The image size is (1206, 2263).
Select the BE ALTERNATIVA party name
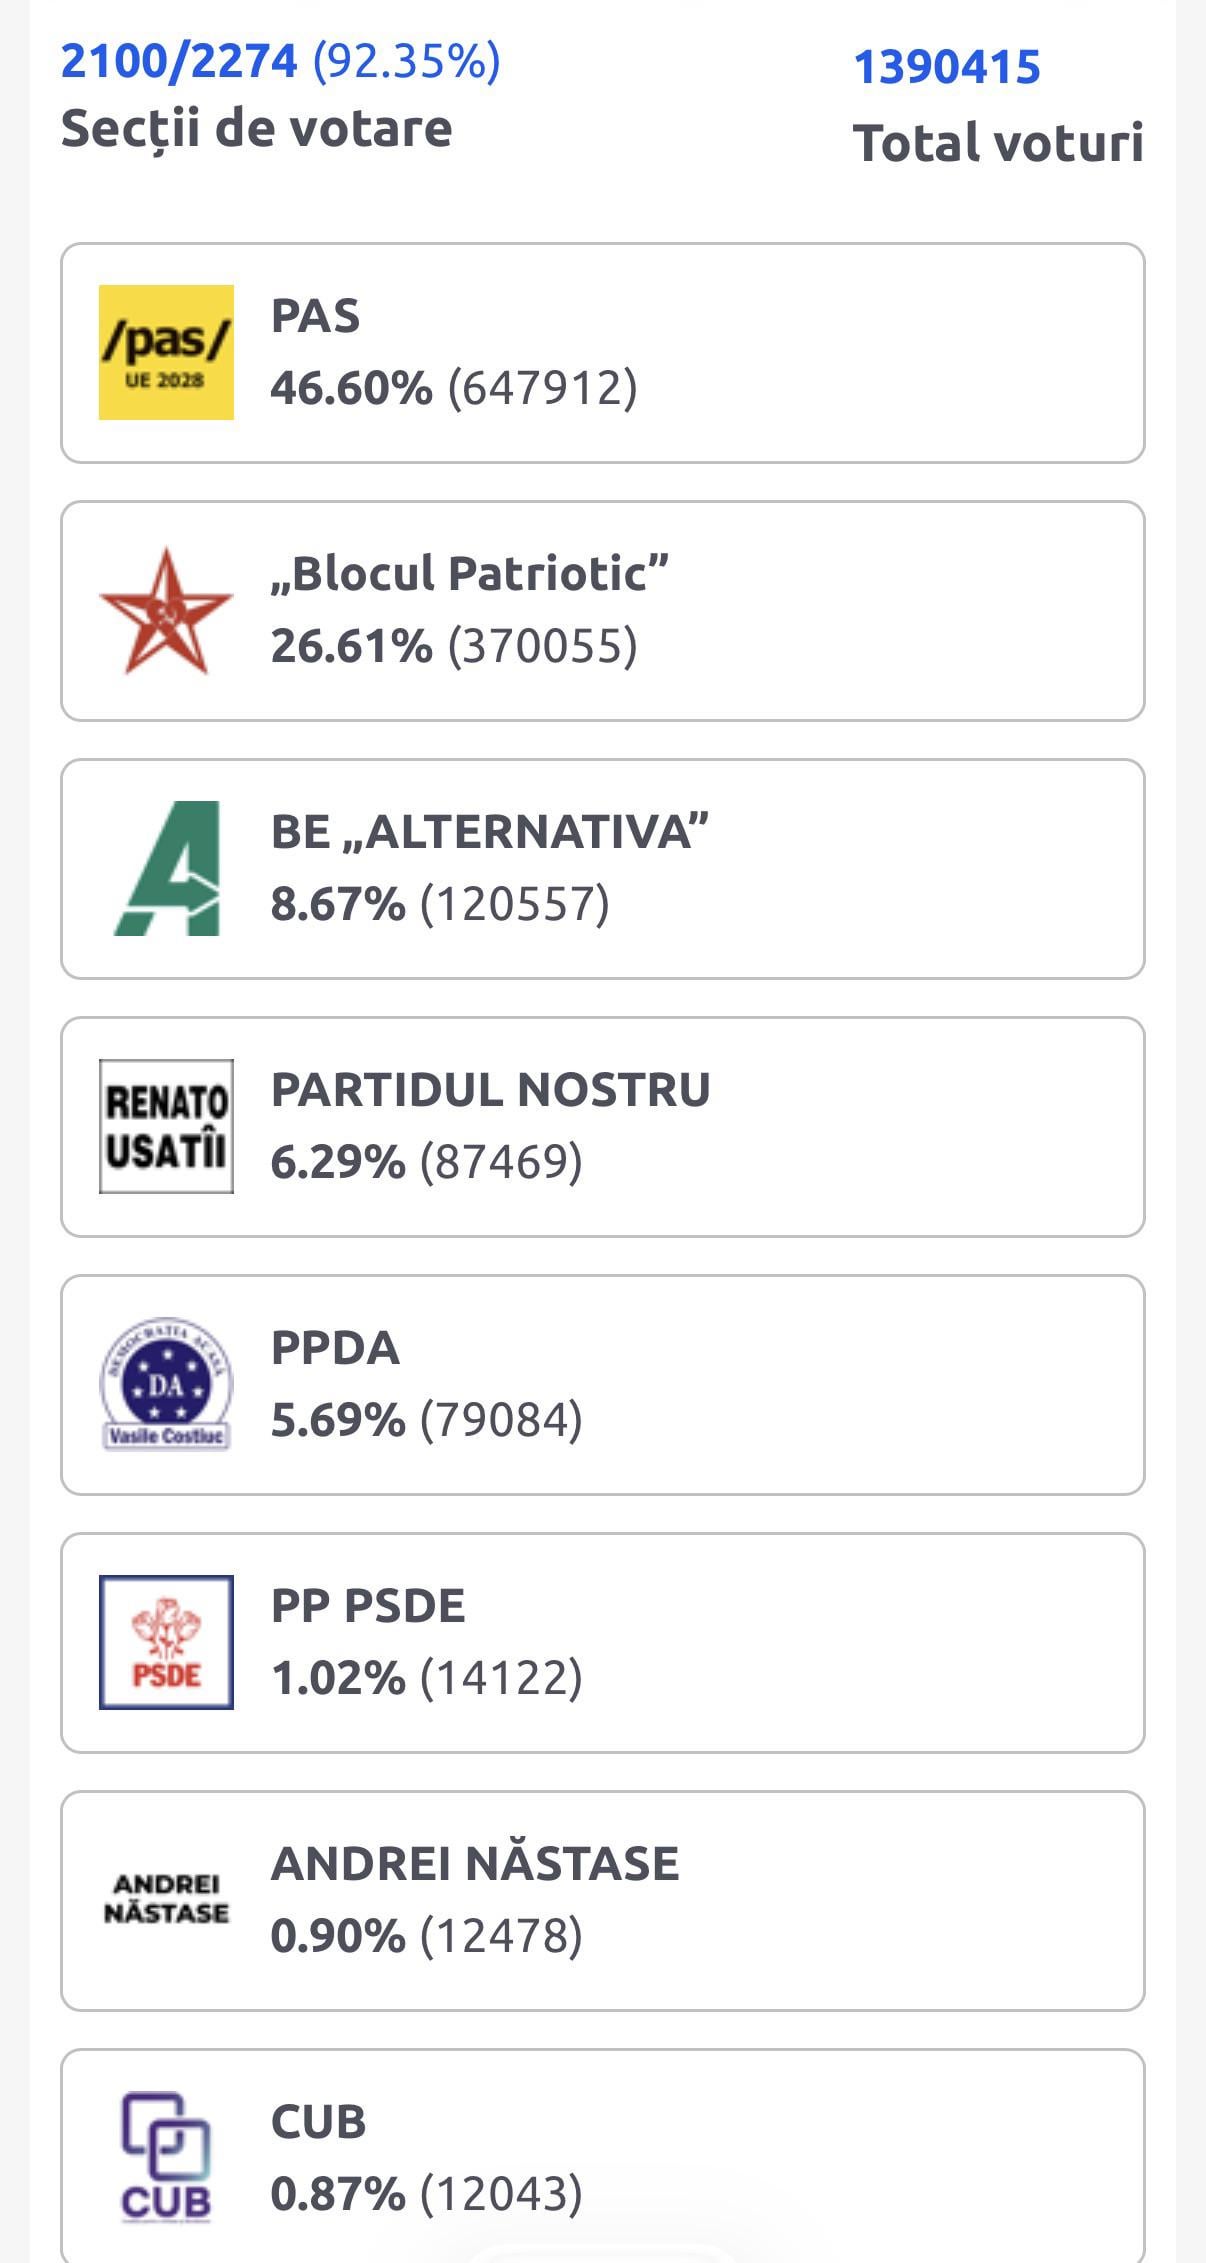click(490, 832)
